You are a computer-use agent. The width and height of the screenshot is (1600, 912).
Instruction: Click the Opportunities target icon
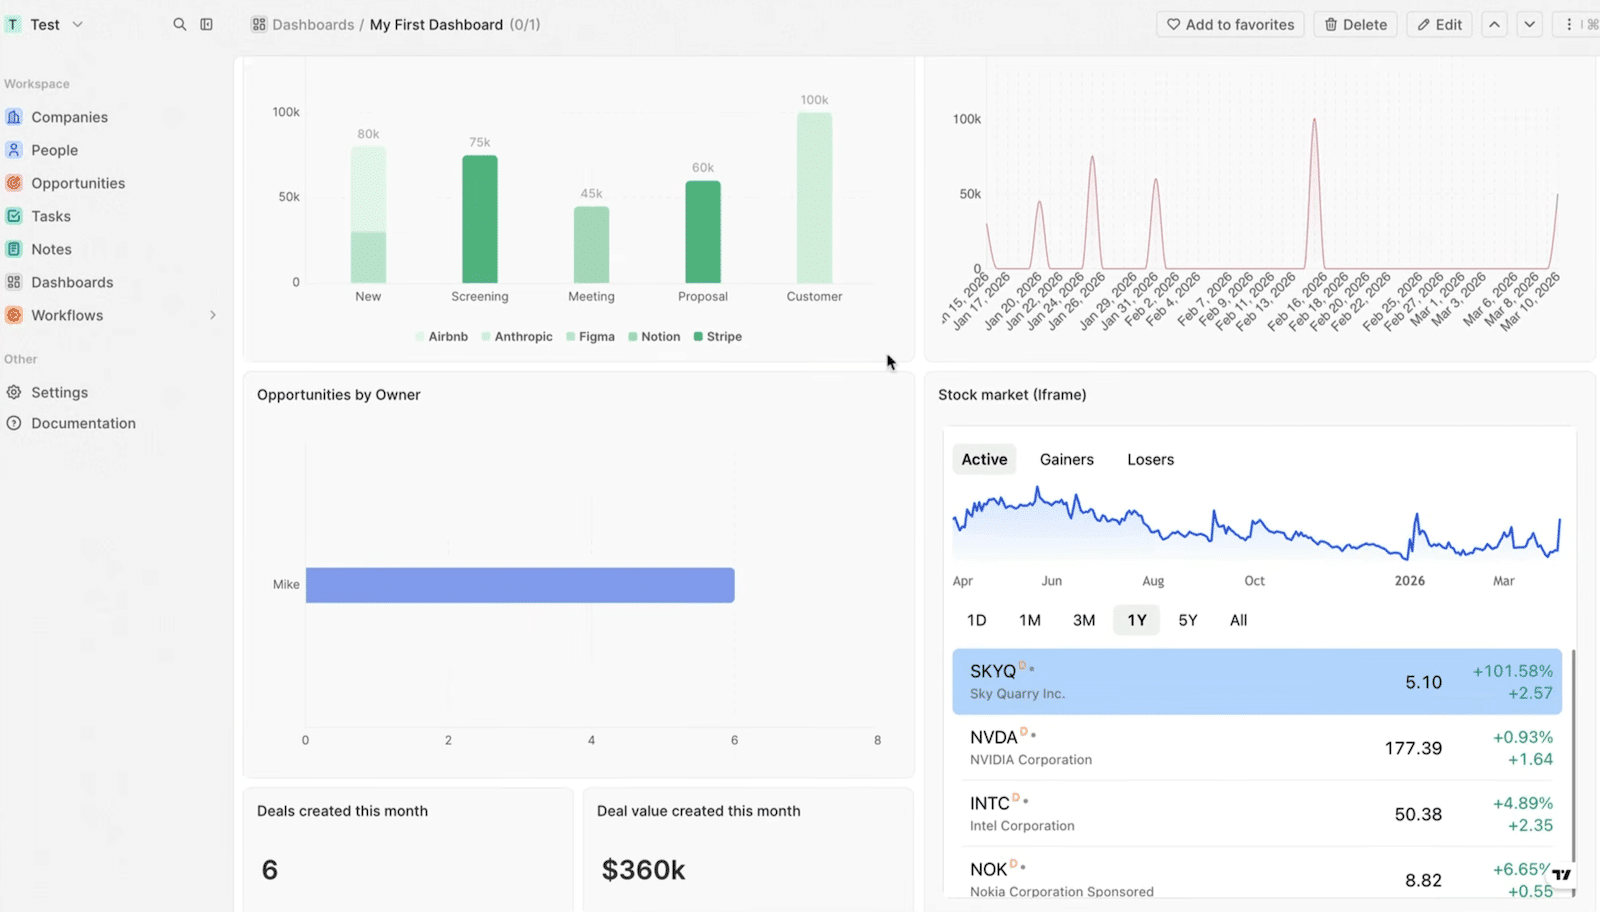[x=14, y=183]
